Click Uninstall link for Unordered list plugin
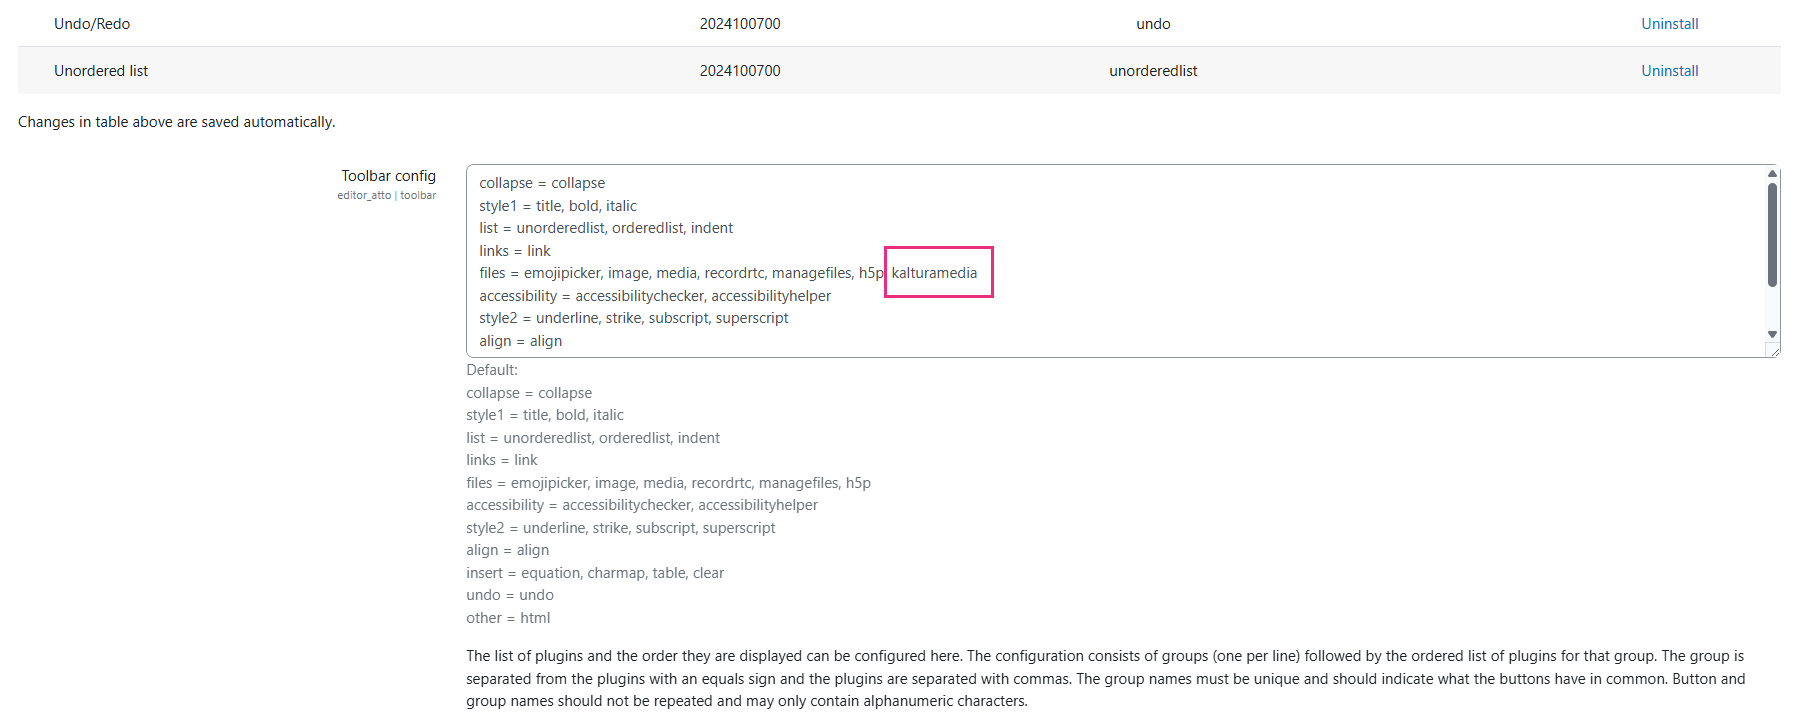Viewport: 1804px width, 714px height. point(1669,71)
